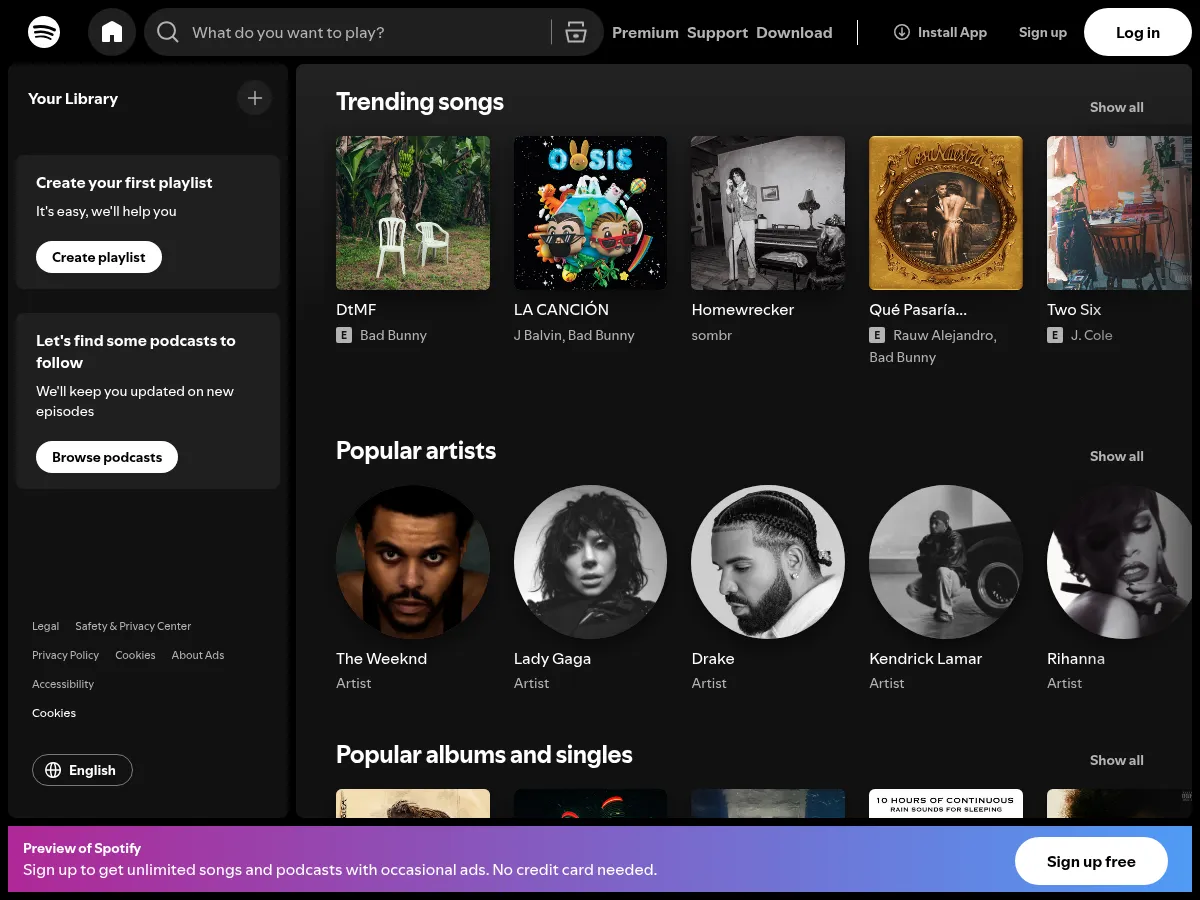Open the Privacy Policy link
1200x900 pixels.
65,655
